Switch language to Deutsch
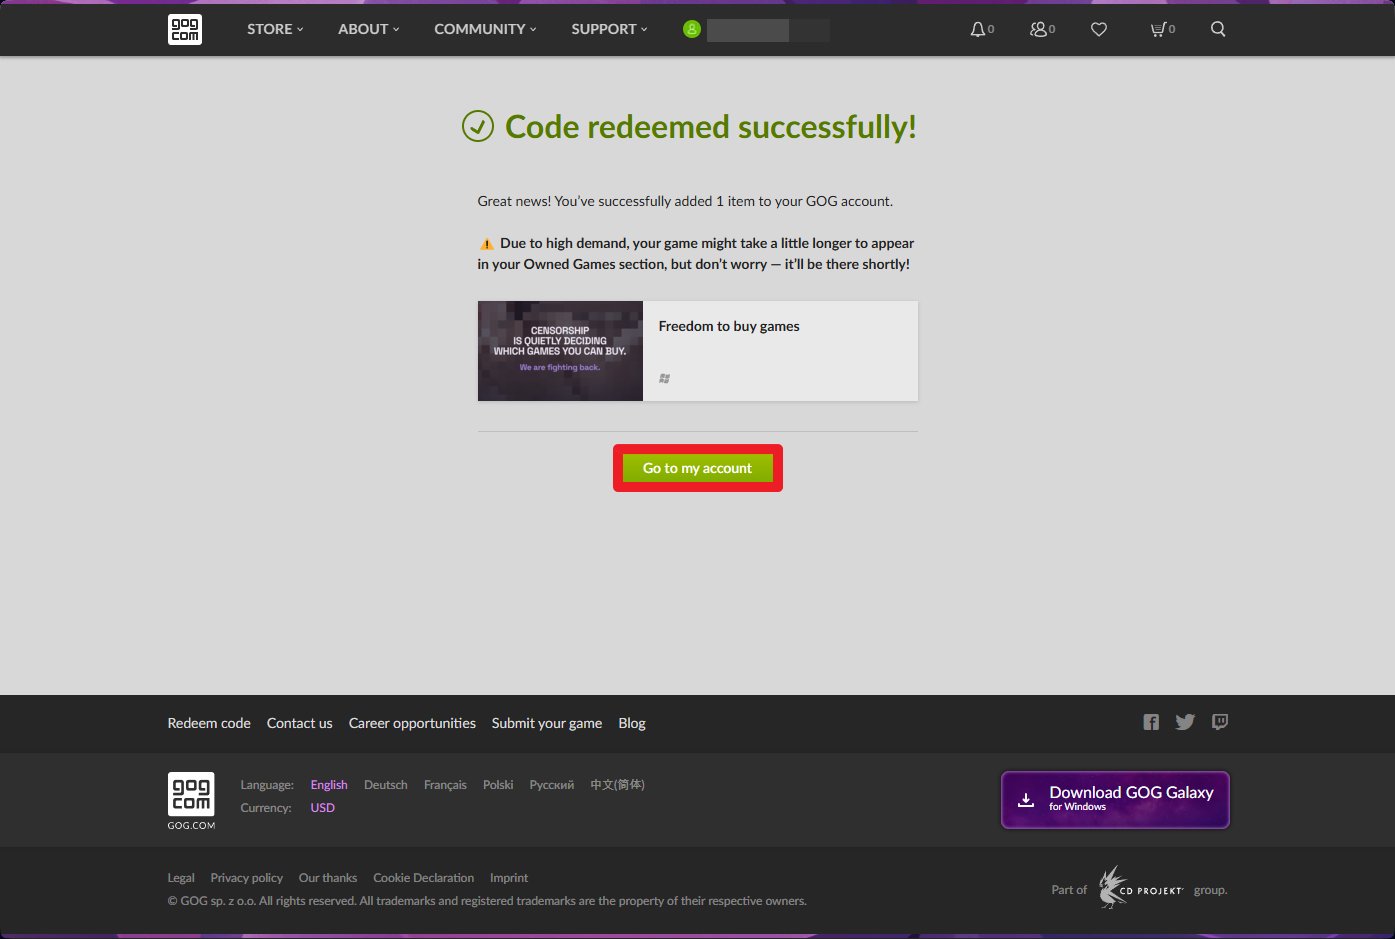1395x939 pixels. pyautogui.click(x=386, y=785)
